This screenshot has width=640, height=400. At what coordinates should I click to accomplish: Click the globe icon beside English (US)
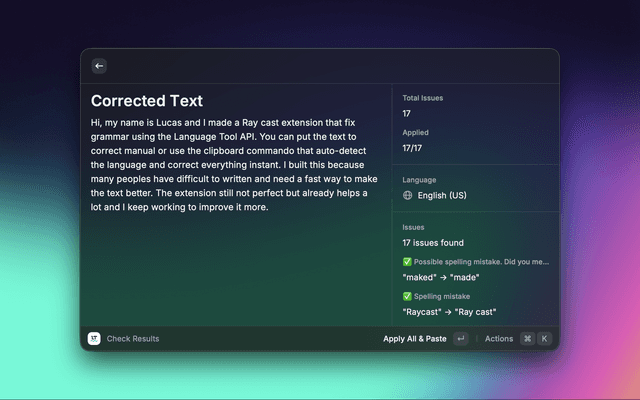point(408,195)
